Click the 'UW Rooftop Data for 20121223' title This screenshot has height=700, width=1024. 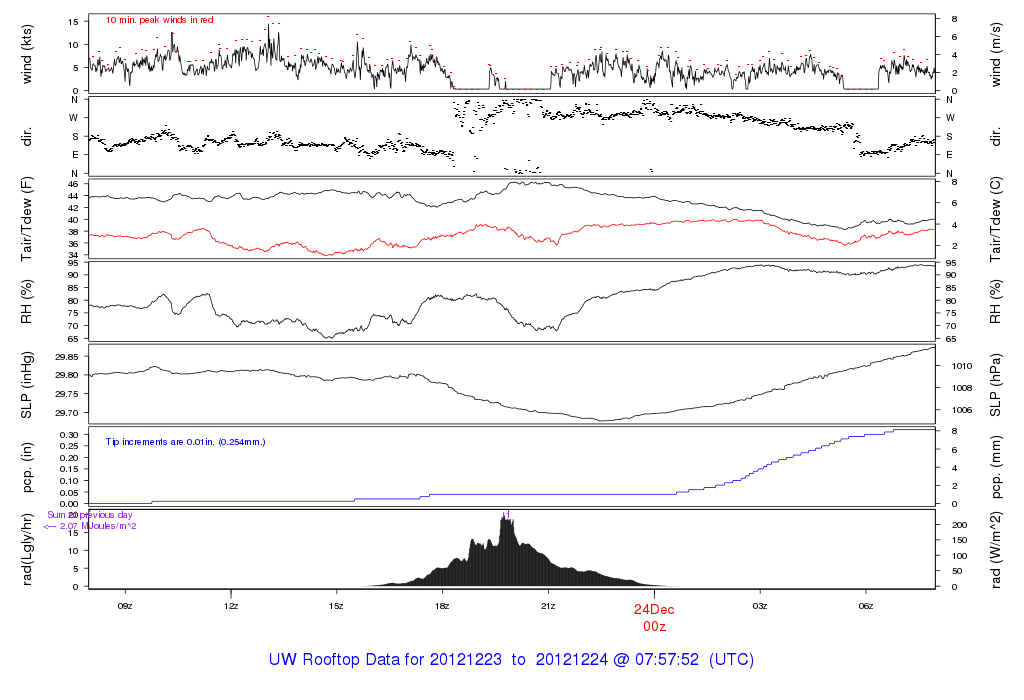pos(385,660)
